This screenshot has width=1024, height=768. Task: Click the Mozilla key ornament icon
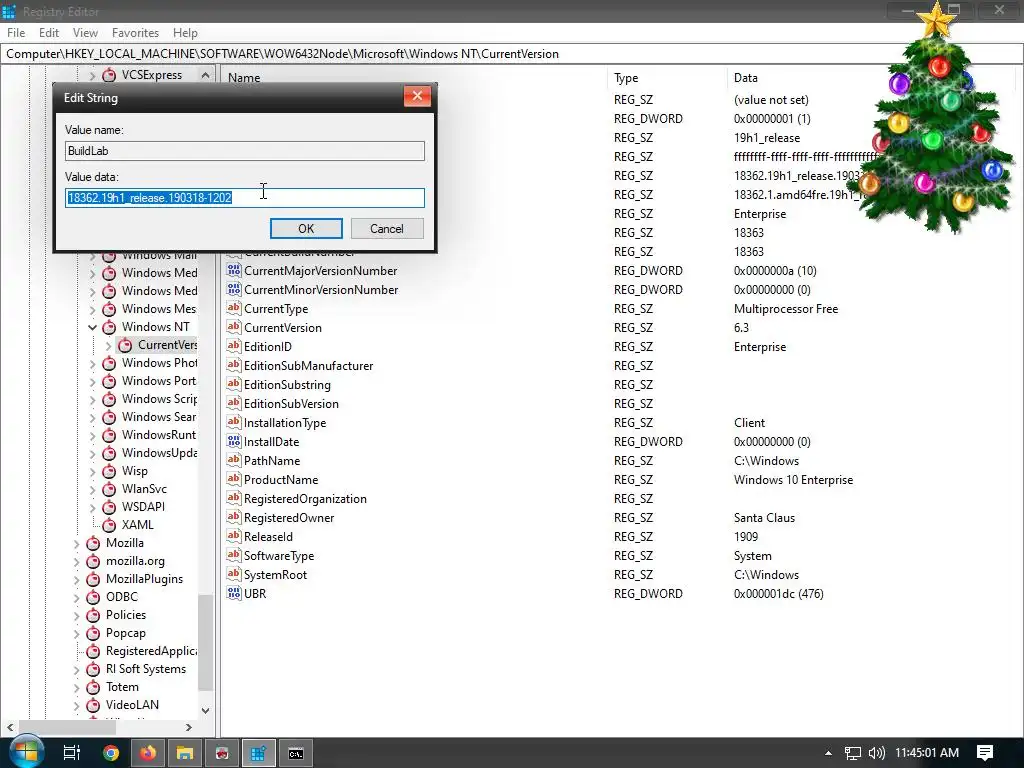point(93,543)
